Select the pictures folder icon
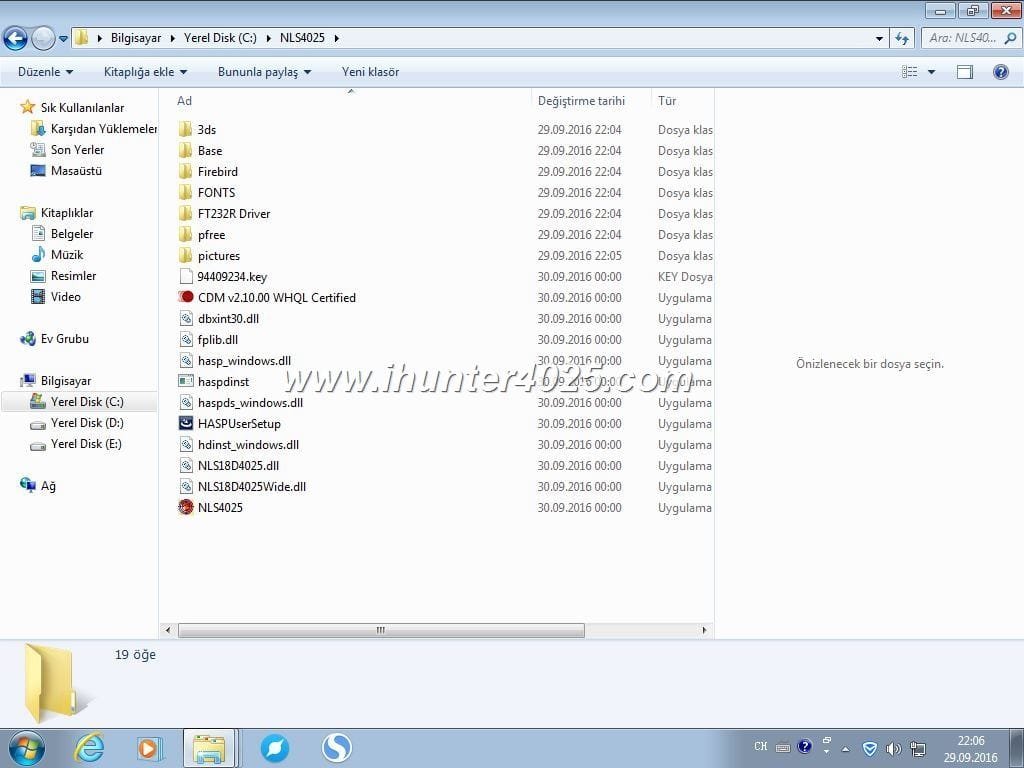The width and height of the screenshot is (1024, 768). [185, 255]
